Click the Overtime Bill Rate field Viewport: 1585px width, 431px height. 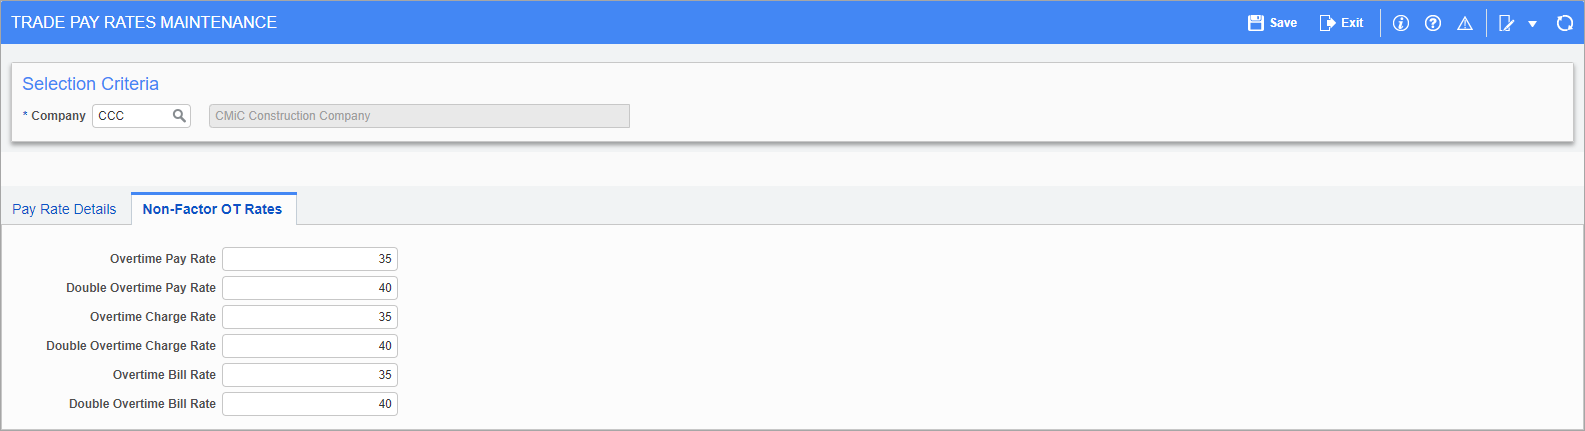(310, 375)
